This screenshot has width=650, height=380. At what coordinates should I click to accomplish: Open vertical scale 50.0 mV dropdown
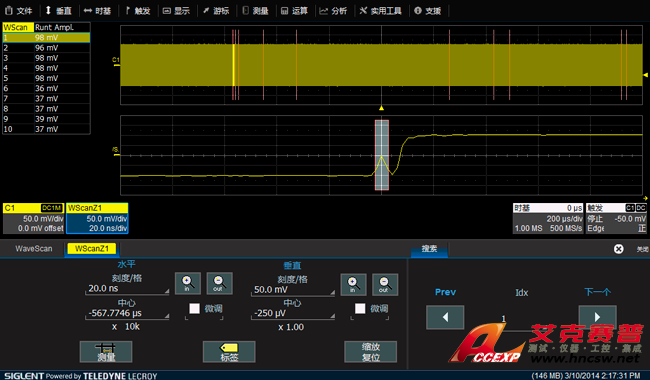pos(293,290)
